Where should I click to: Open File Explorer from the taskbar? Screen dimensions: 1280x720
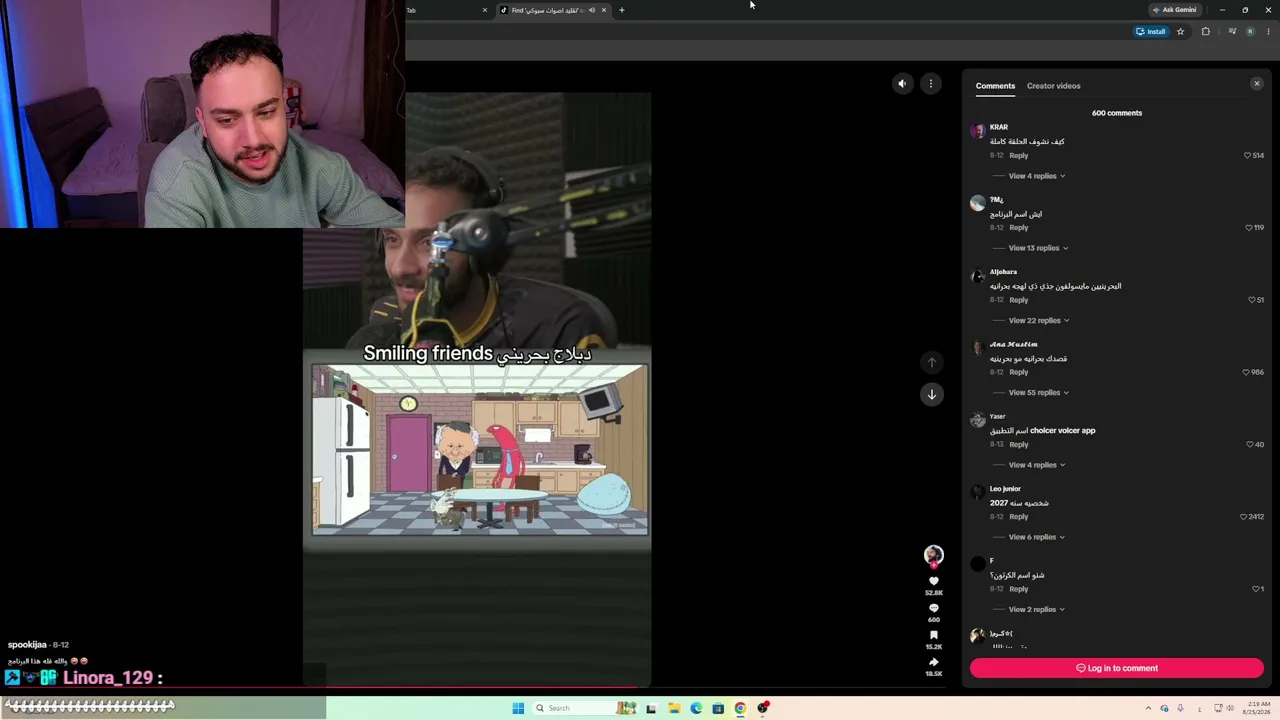(x=674, y=708)
